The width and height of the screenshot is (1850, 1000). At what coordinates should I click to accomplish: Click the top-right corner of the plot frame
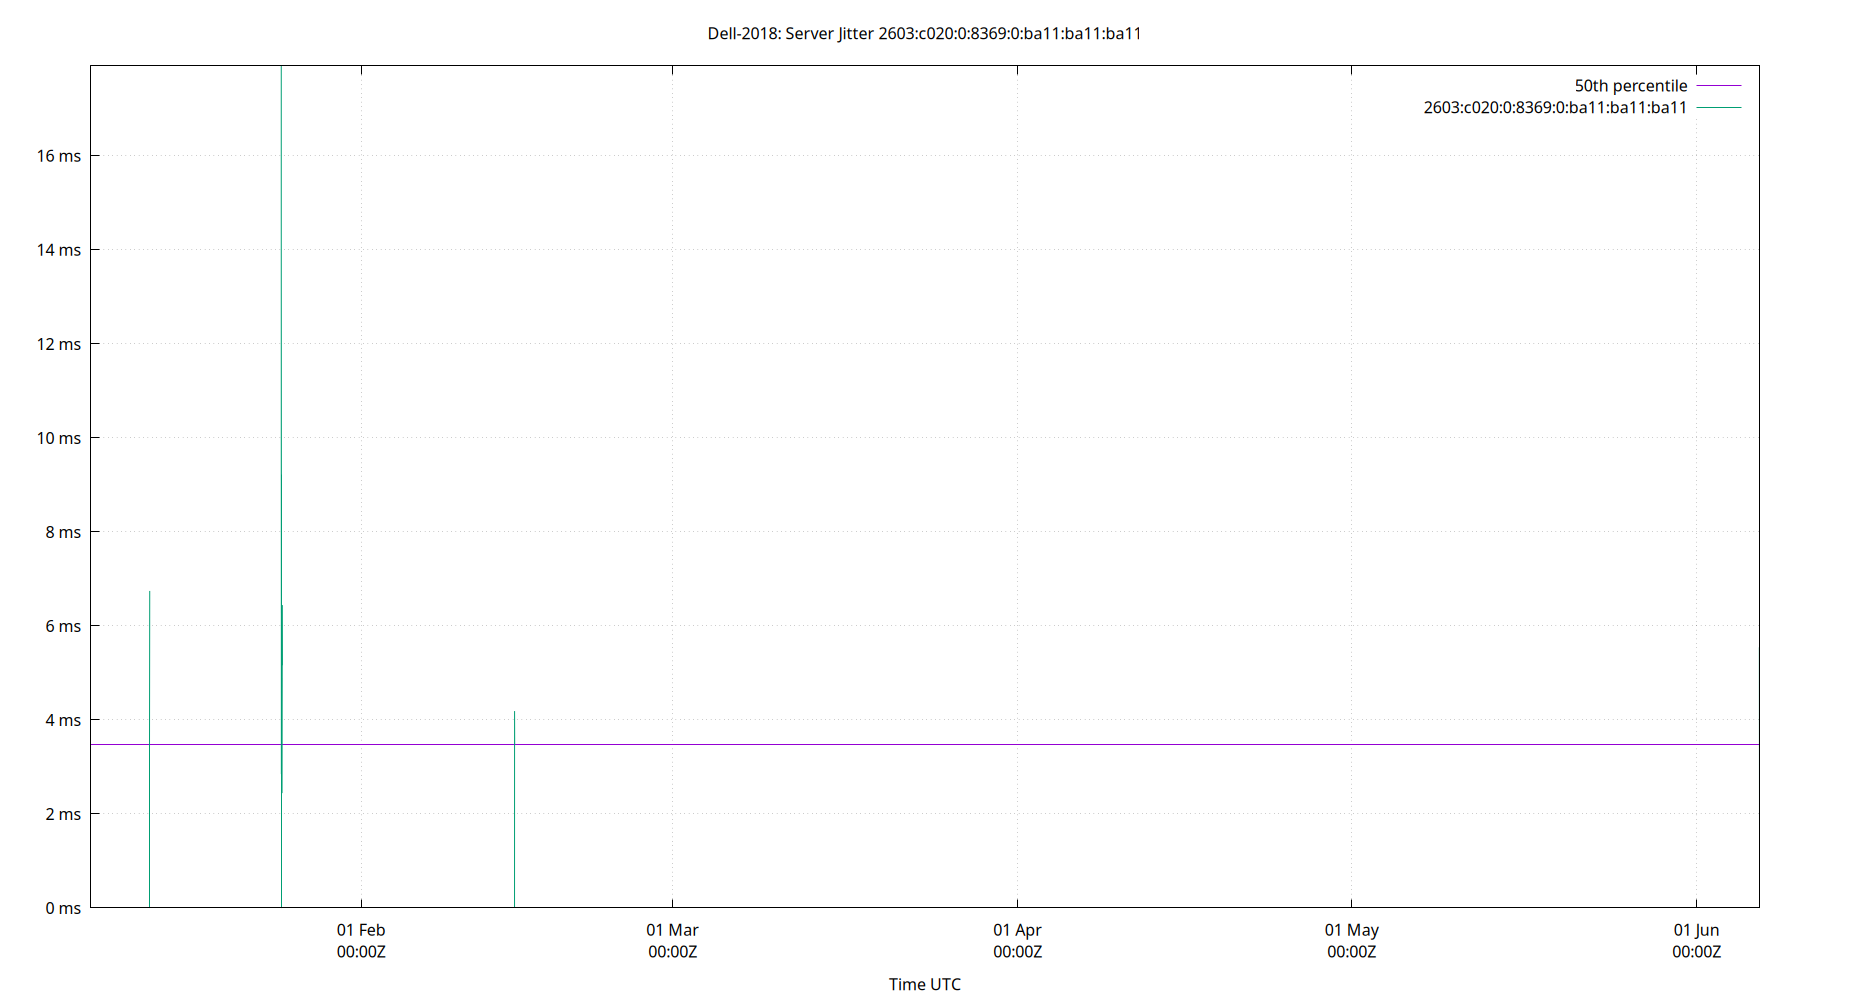(1759, 64)
